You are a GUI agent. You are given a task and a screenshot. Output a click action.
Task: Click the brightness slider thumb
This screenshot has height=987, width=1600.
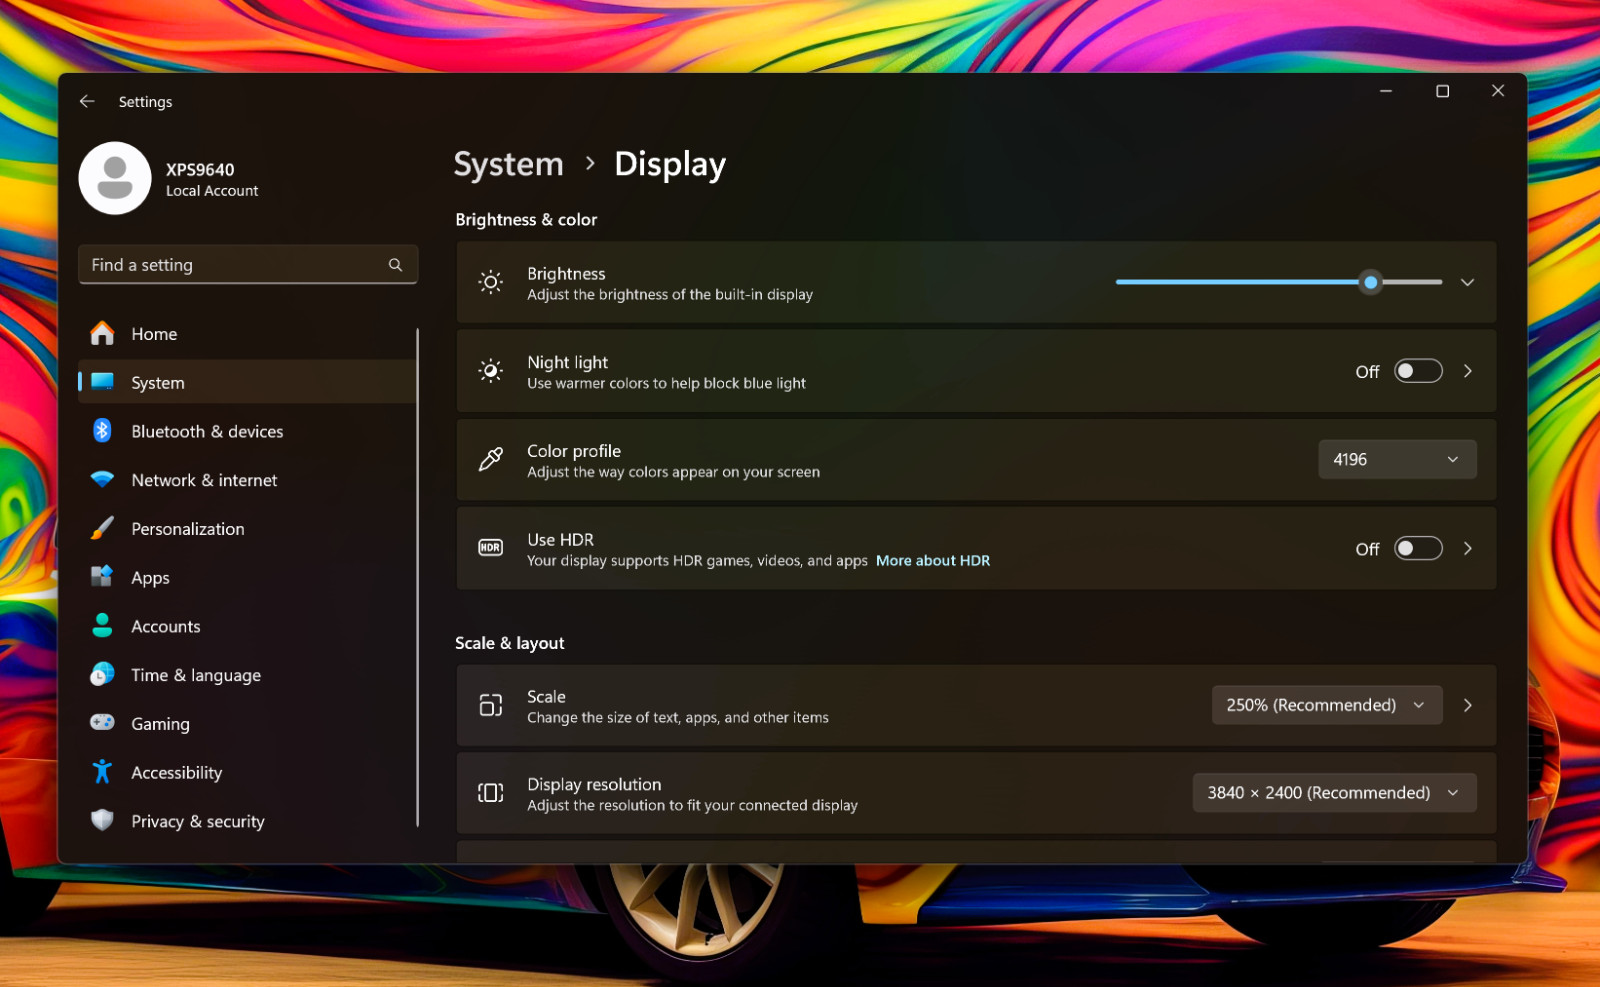coord(1371,282)
